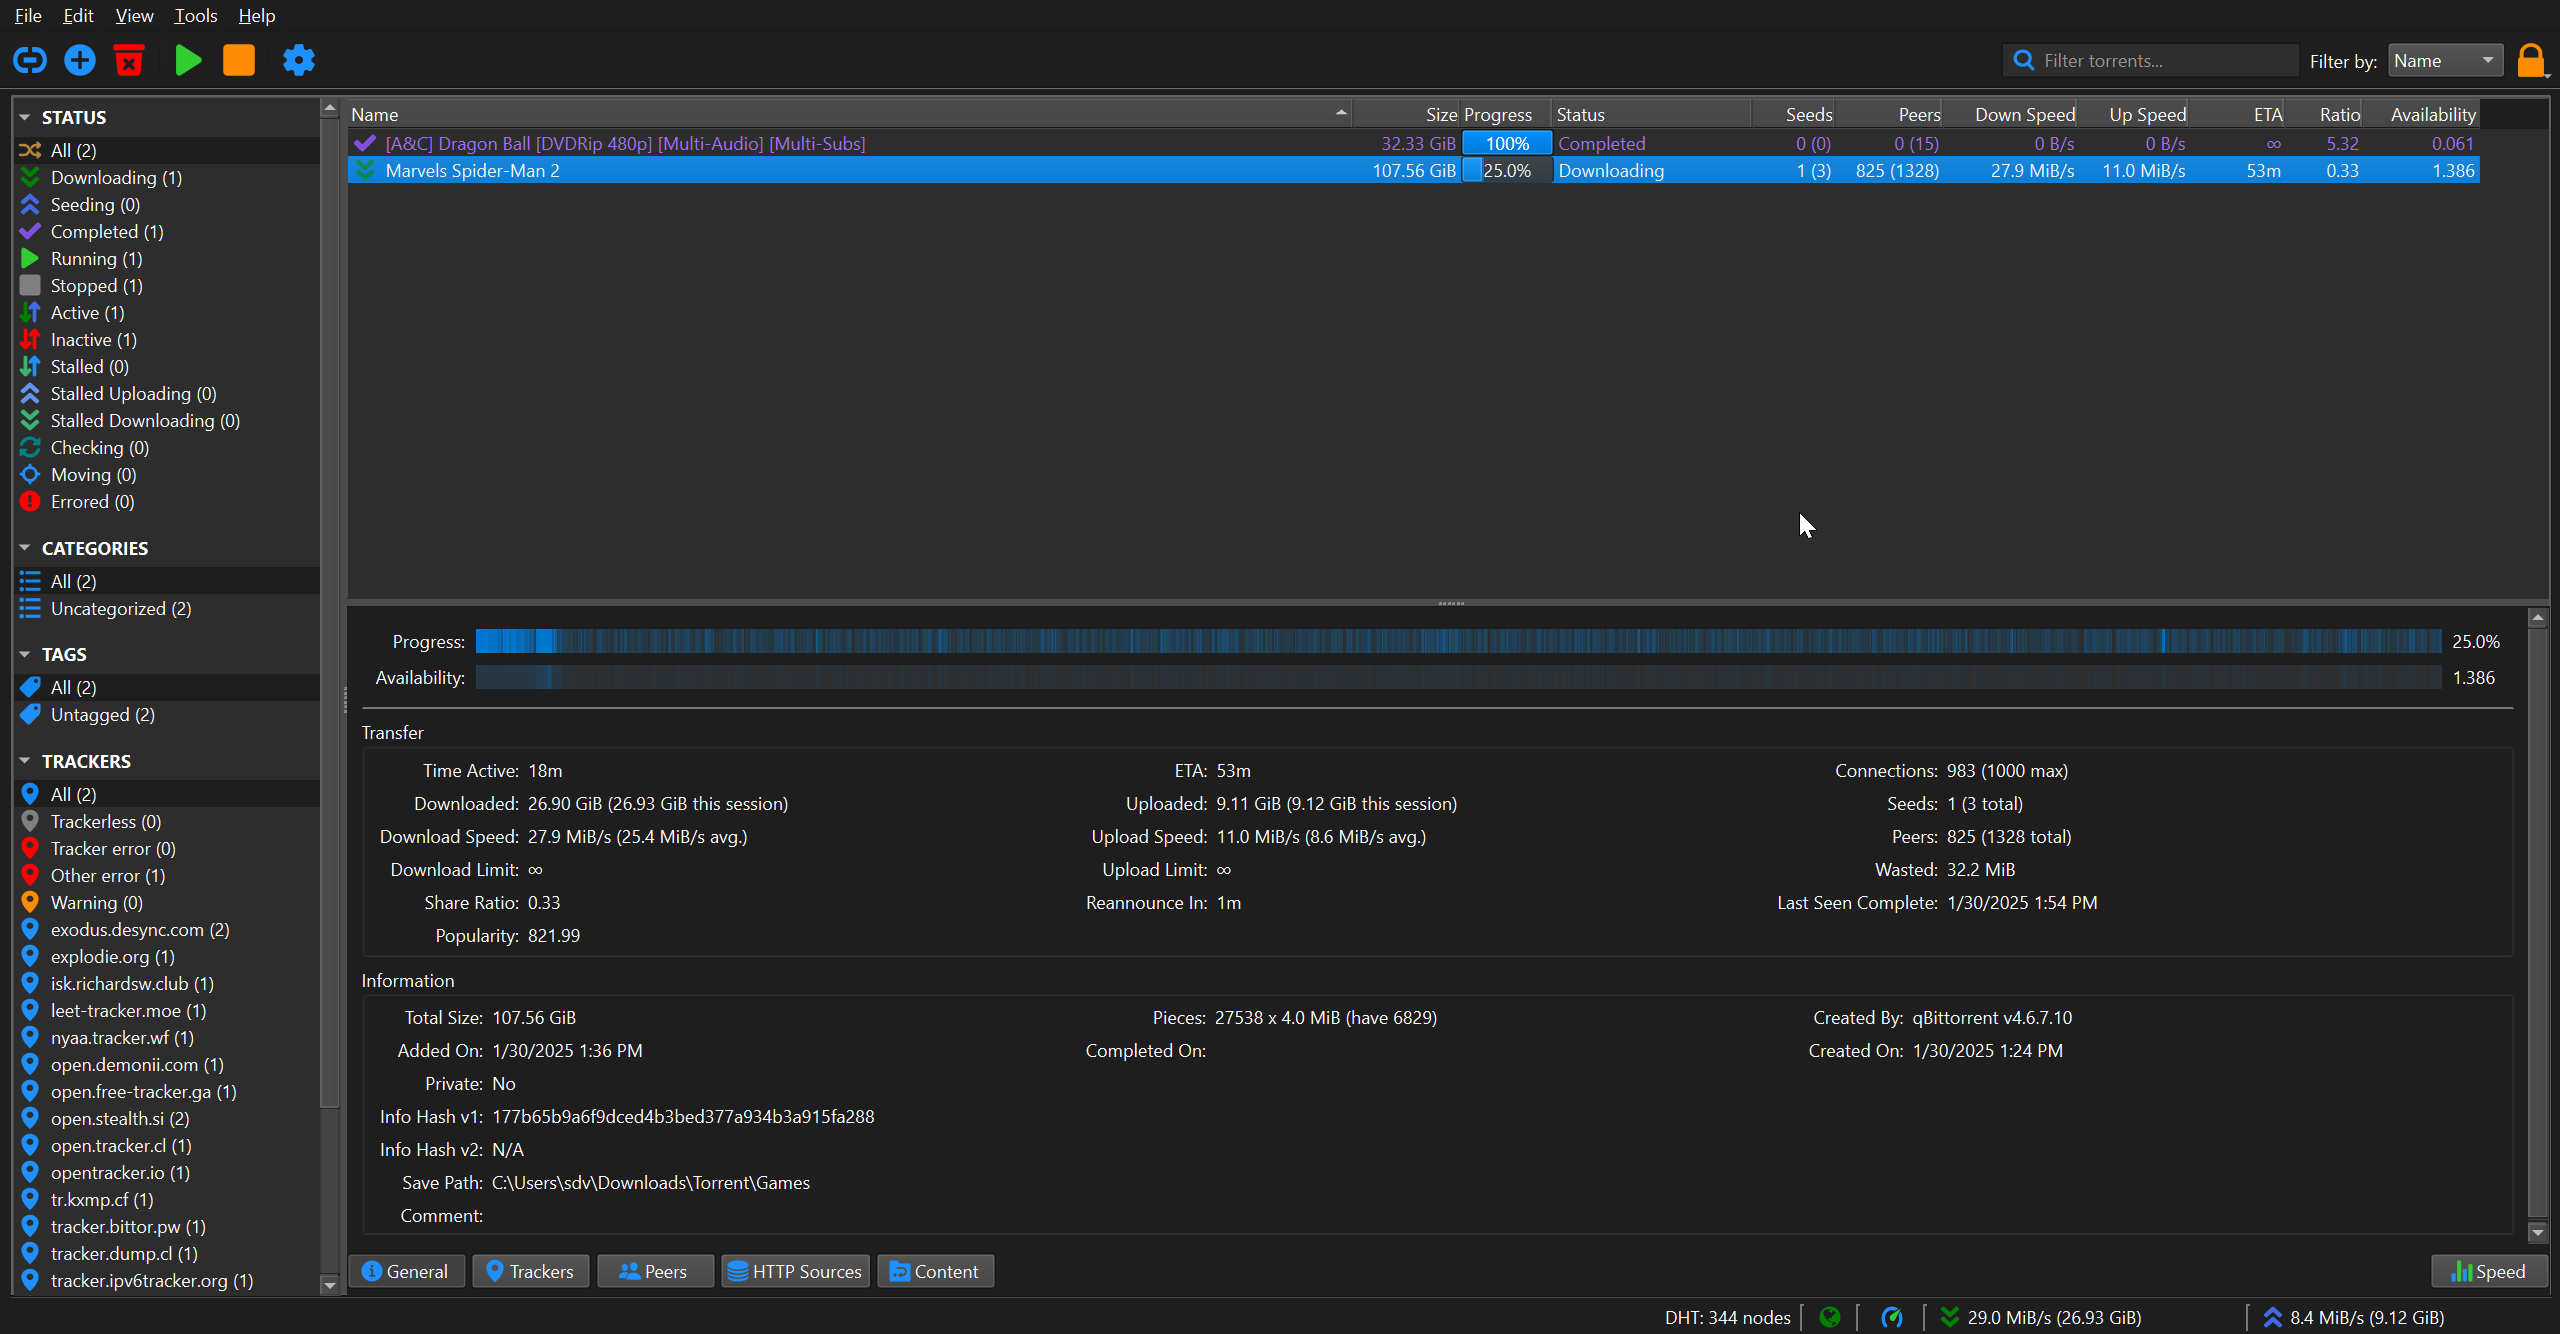This screenshot has height=1334, width=2560.
Task: Click the status bar upload speed icon
Action: (x=2272, y=1318)
